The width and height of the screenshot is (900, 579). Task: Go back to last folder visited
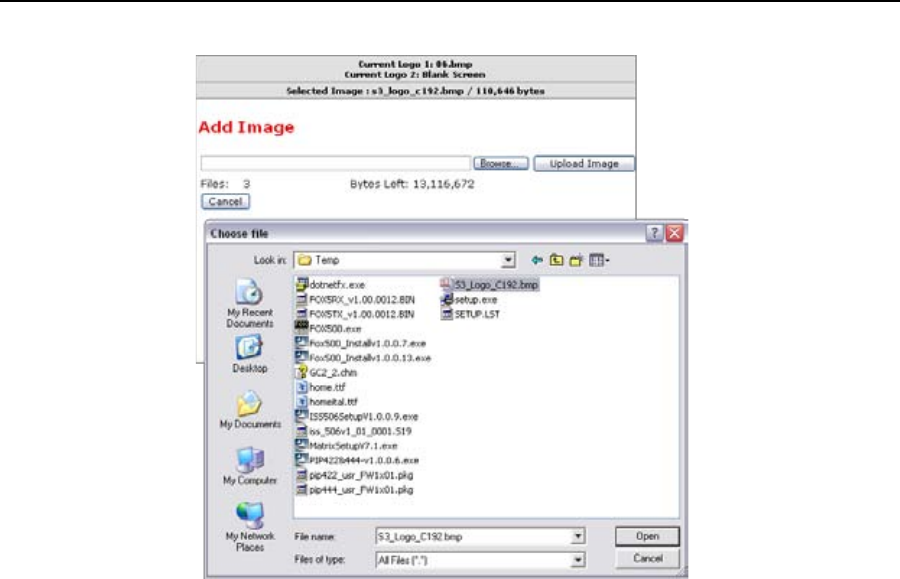(537, 260)
